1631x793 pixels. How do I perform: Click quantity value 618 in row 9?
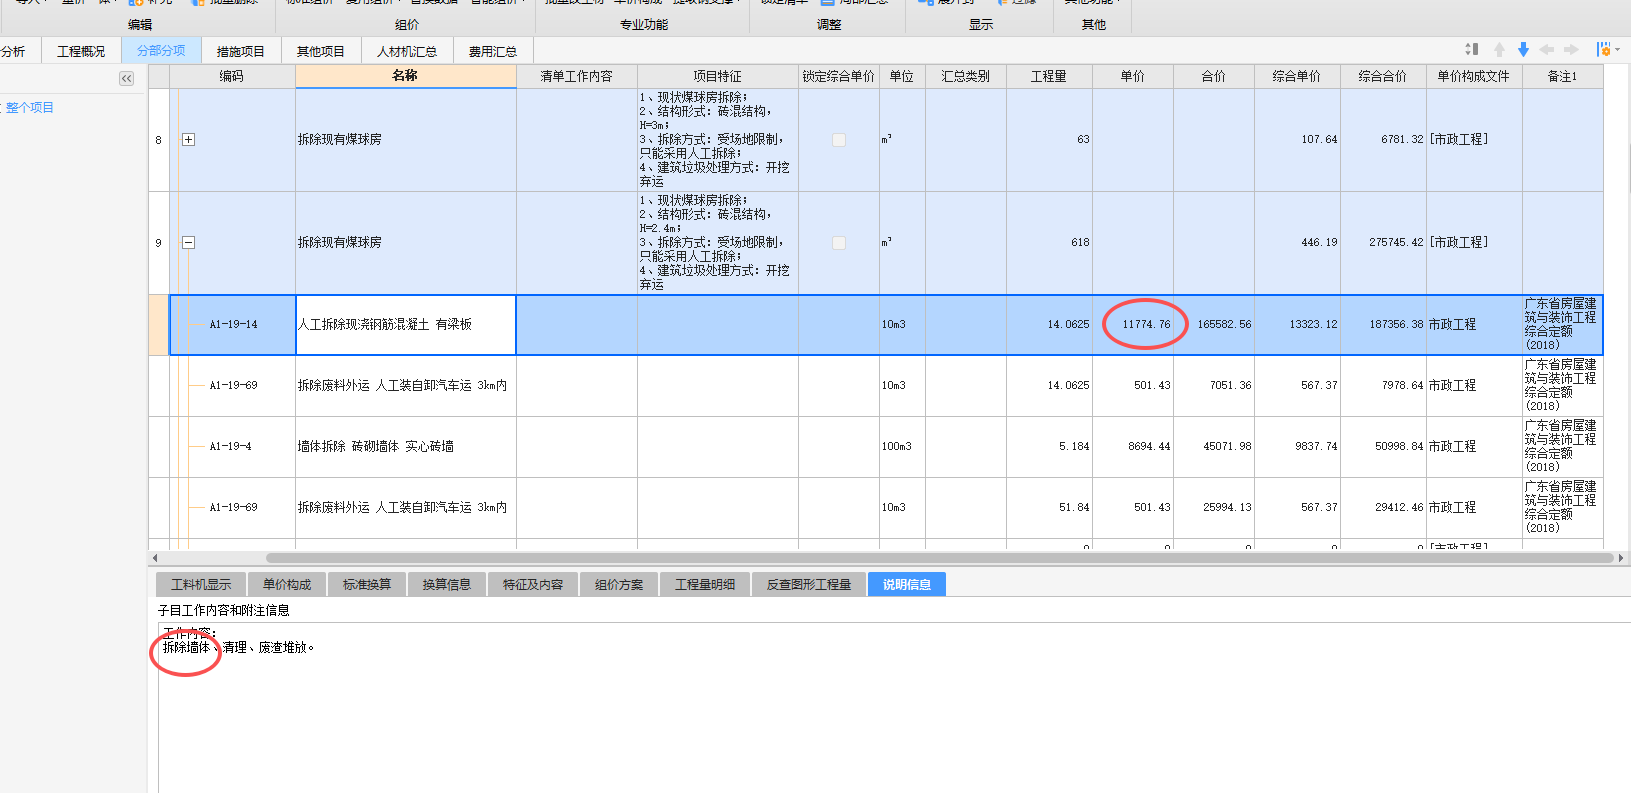click(x=1080, y=243)
